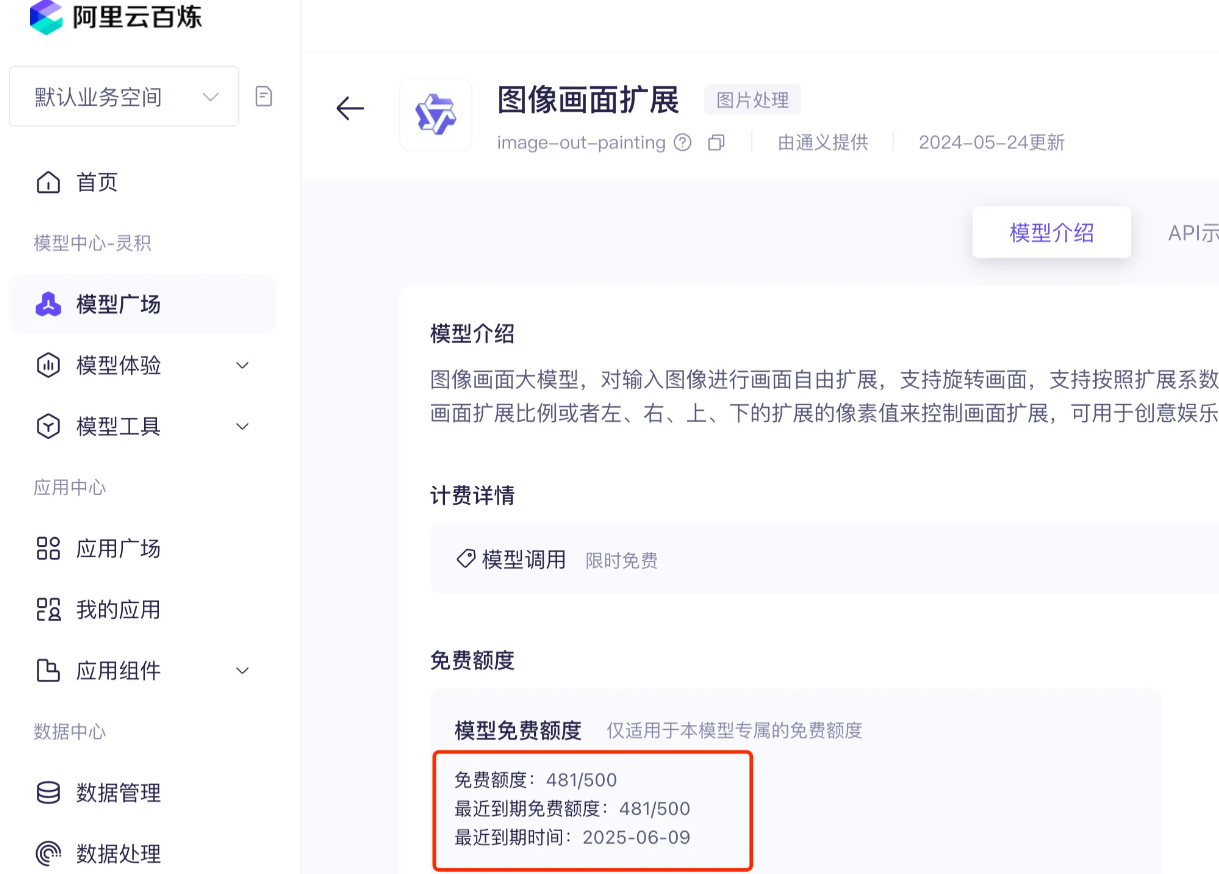Click the document icon beside workspace selector
The width and height of the screenshot is (1219, 874).
(x=264, y=96)
